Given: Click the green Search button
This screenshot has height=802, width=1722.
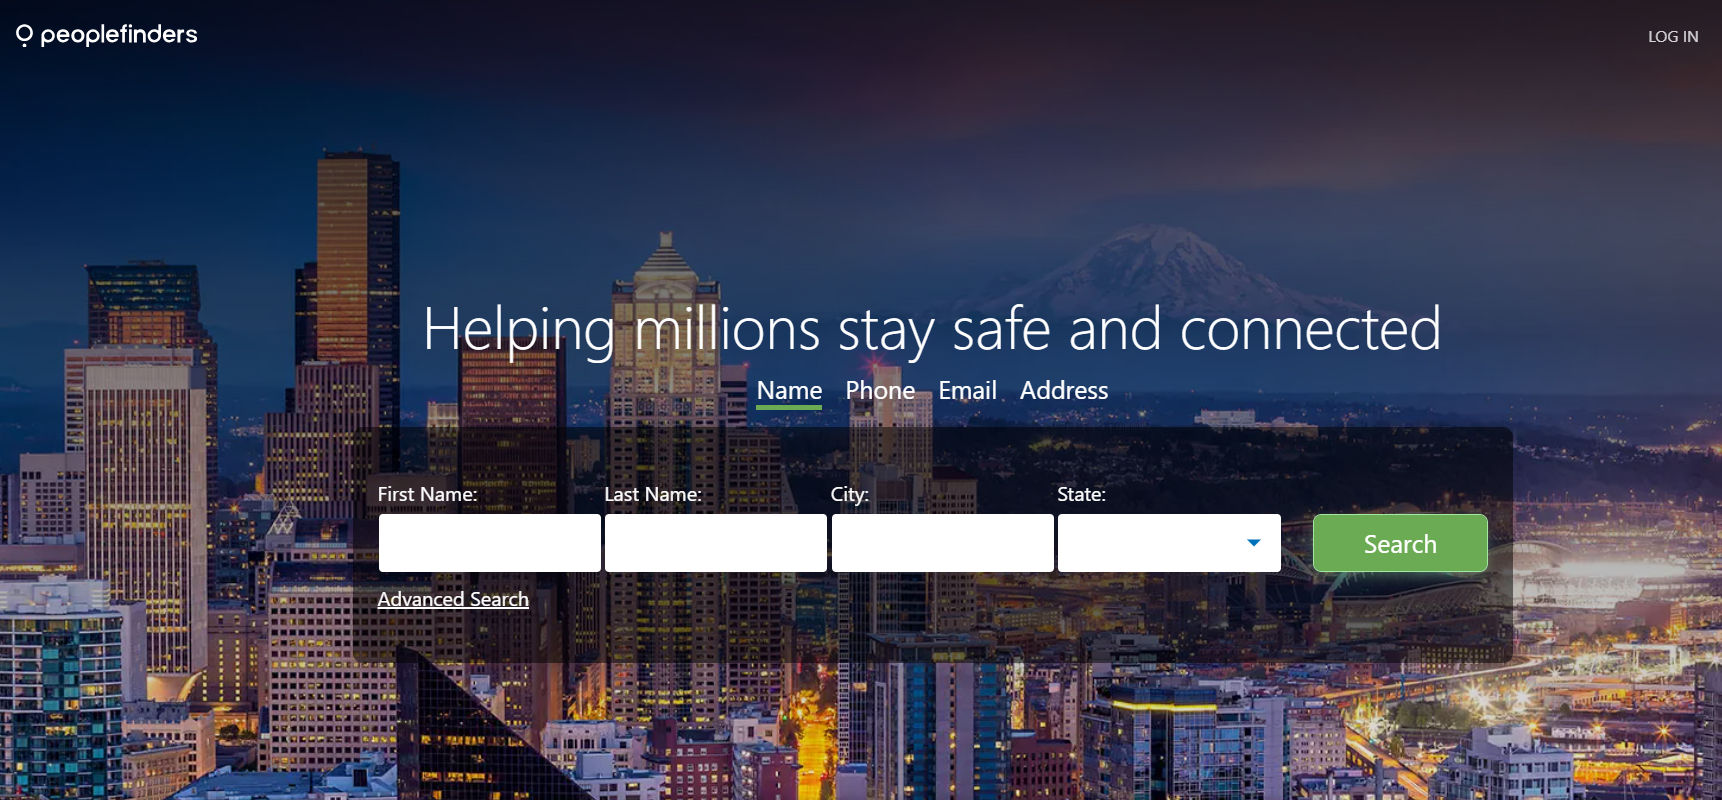Looking at the screenshot, I should point(1400,543).
